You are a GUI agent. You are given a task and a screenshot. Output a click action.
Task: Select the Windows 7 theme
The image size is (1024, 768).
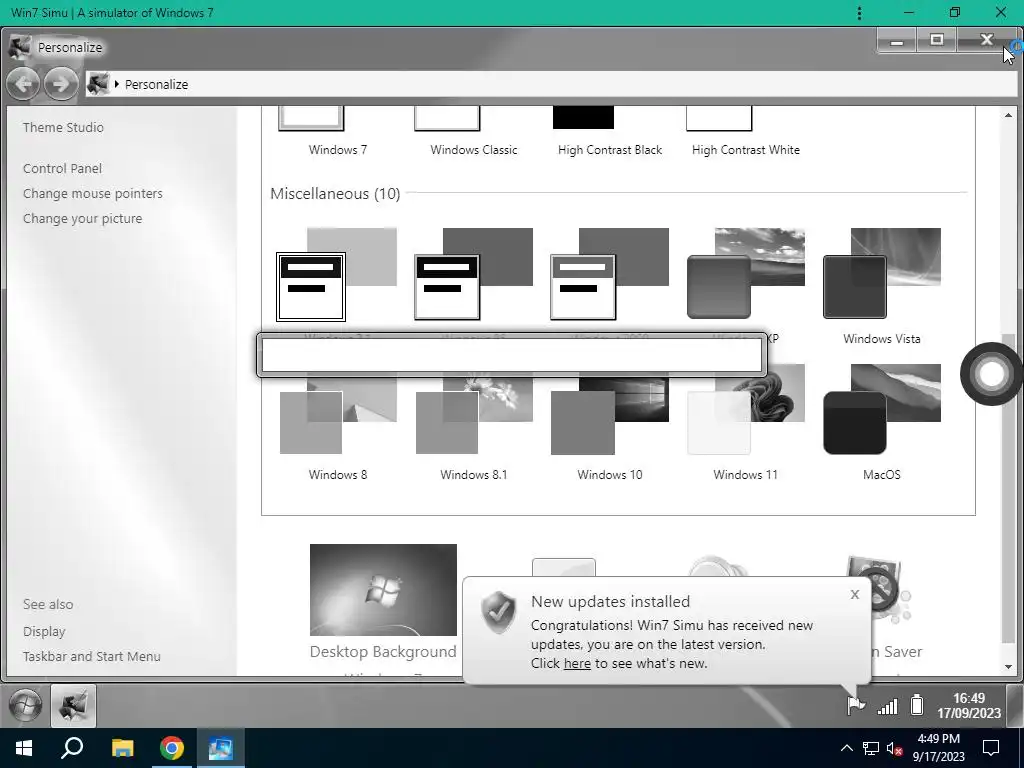point(338,133)
